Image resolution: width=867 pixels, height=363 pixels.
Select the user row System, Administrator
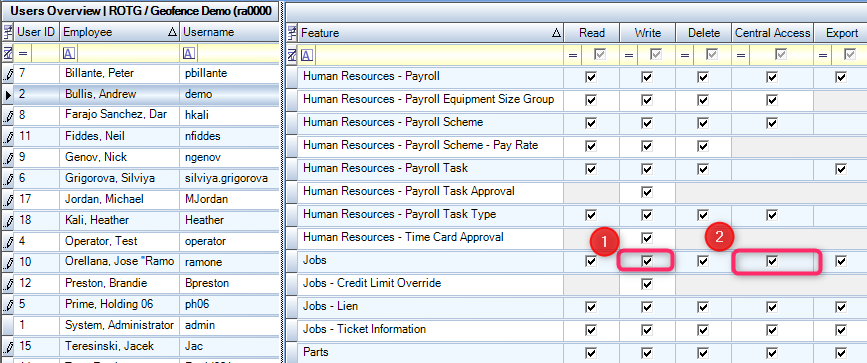(140, 325)
